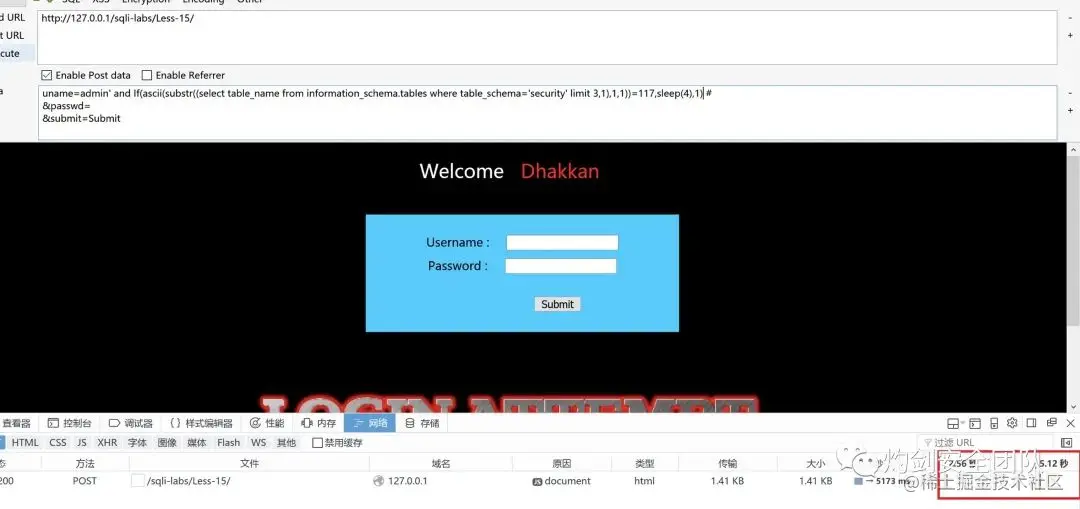Filter requests by 媒体 media
Viewport: 1080px width, 509px height.
coord(197,443)
